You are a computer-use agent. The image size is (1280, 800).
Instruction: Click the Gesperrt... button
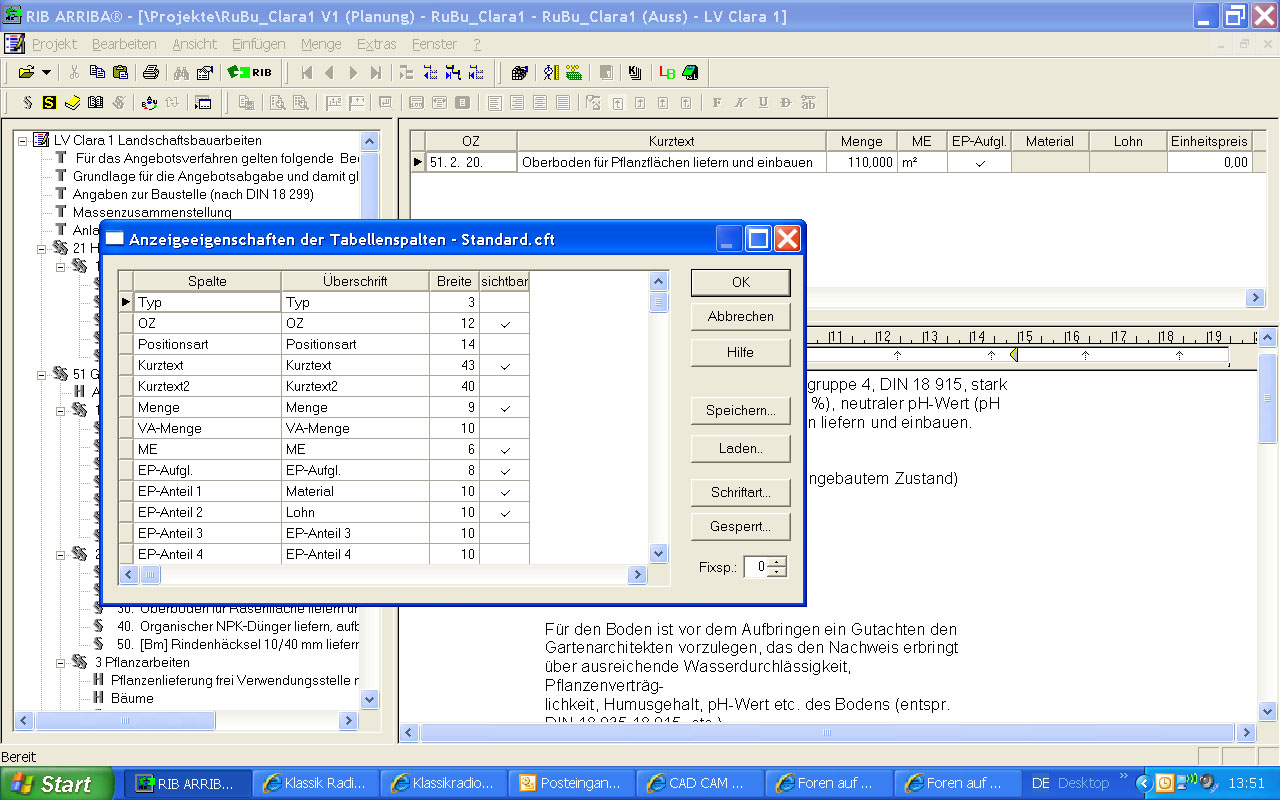[x=740, y=526]
